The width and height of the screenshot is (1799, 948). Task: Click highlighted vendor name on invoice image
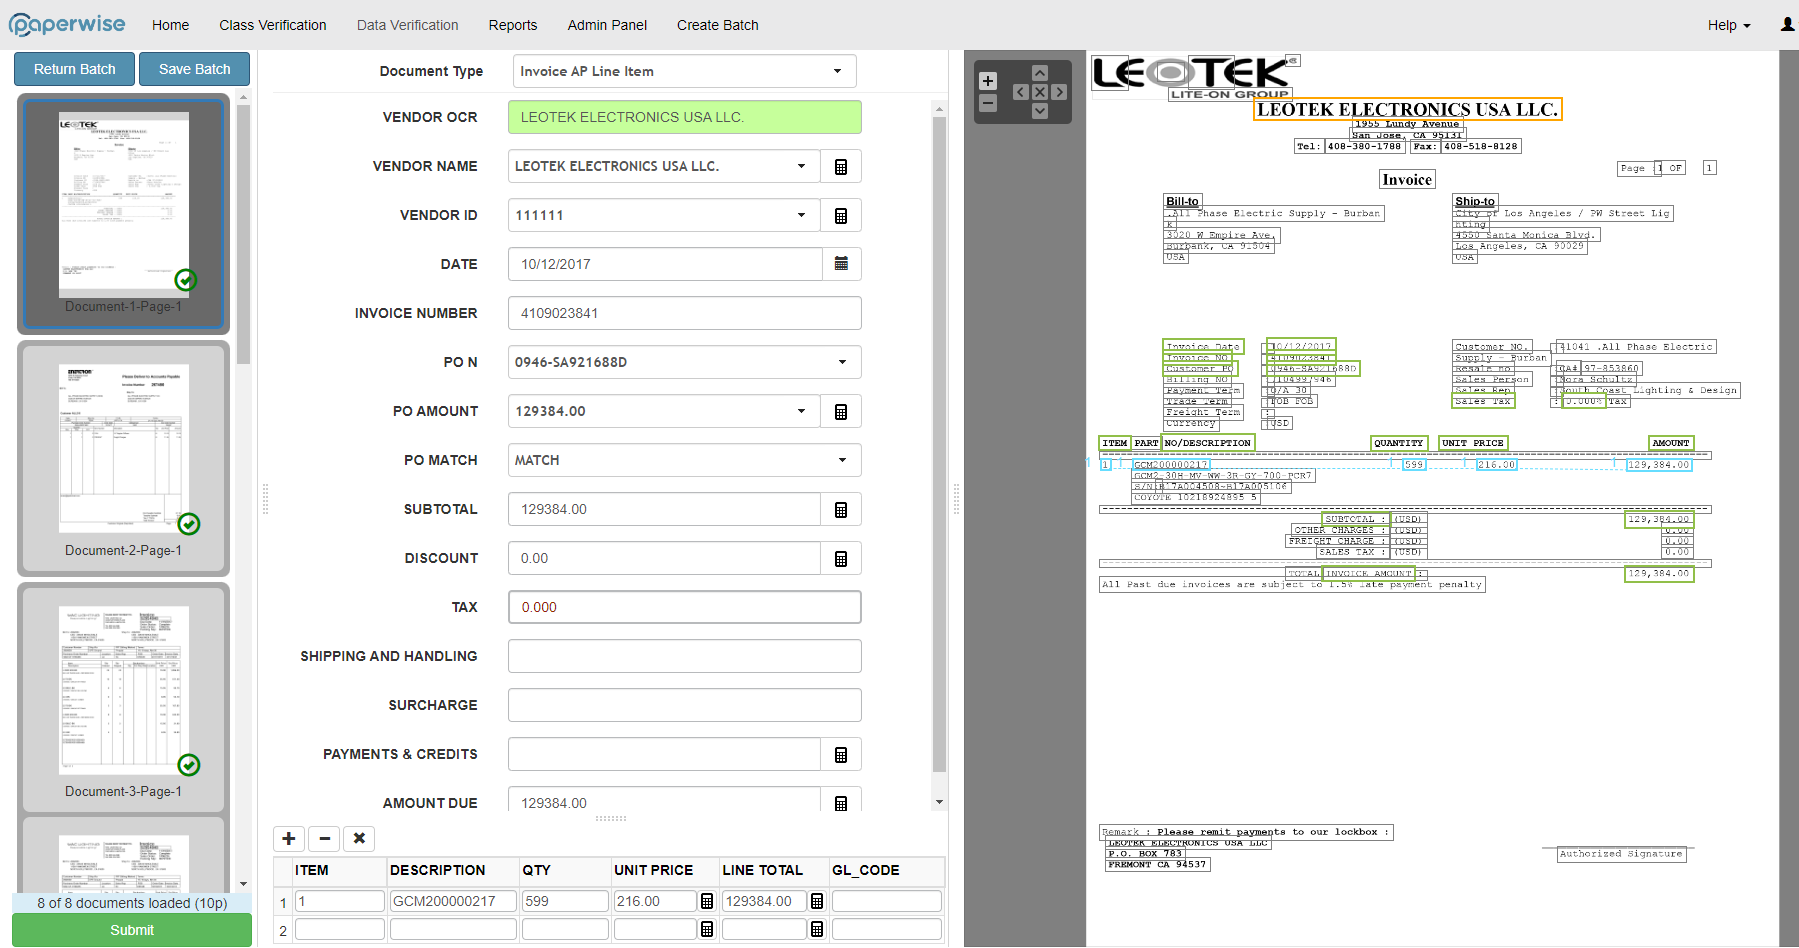pyautogui.click(x=1408, y=109)
